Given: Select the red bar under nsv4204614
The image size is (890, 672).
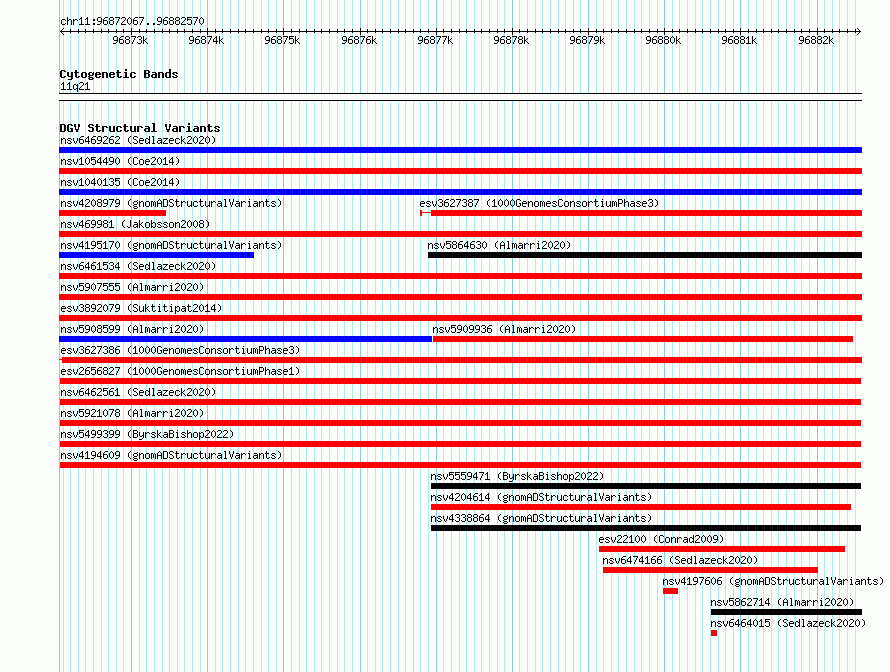Looking at the screenshot, I should coord(641,507).
